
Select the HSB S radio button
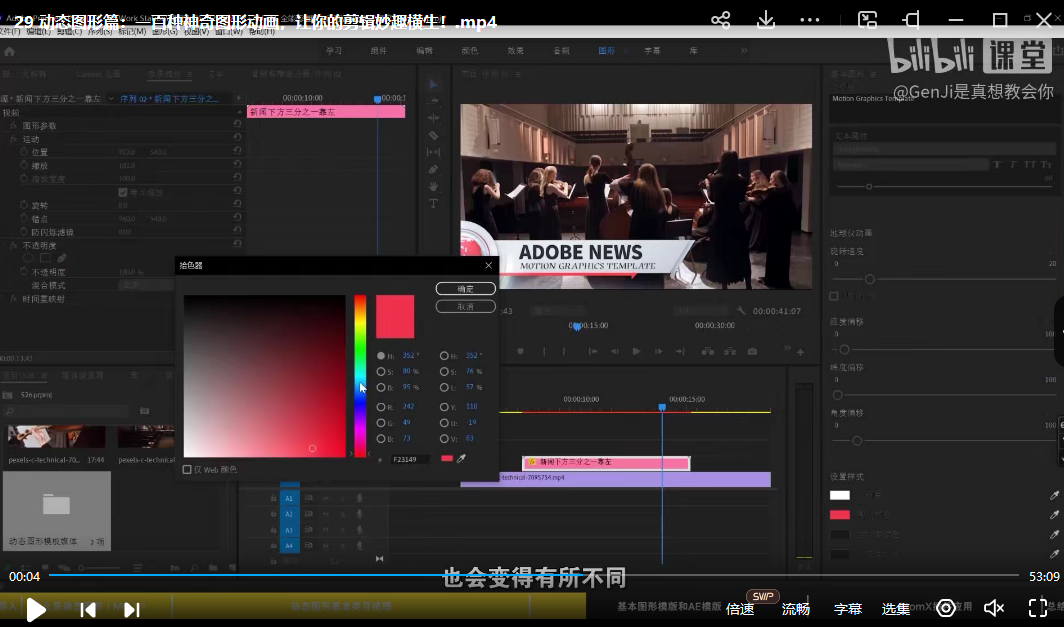point(381,371)
